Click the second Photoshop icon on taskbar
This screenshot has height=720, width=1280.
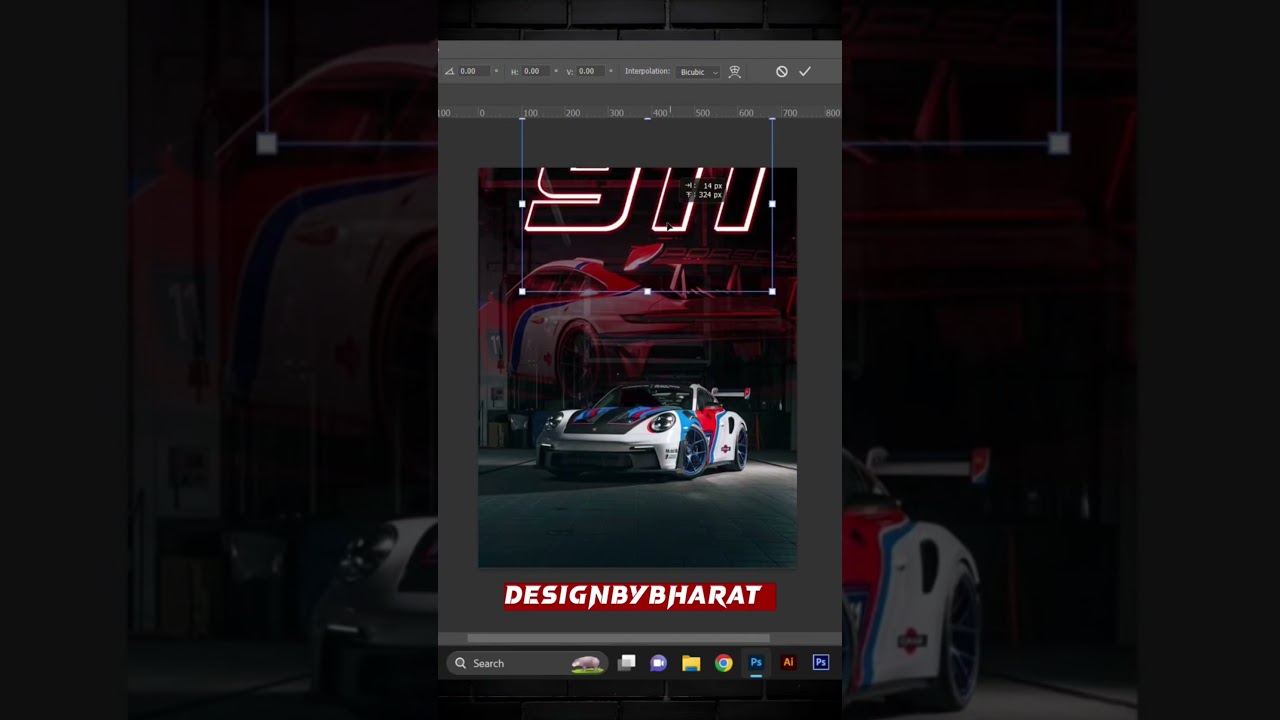[821, 663]
